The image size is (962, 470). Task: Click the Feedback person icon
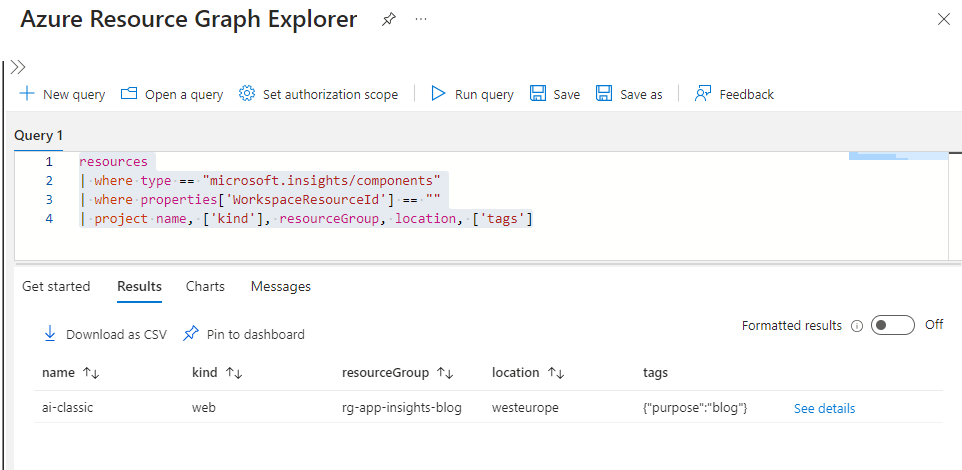(x=702, y=94)
